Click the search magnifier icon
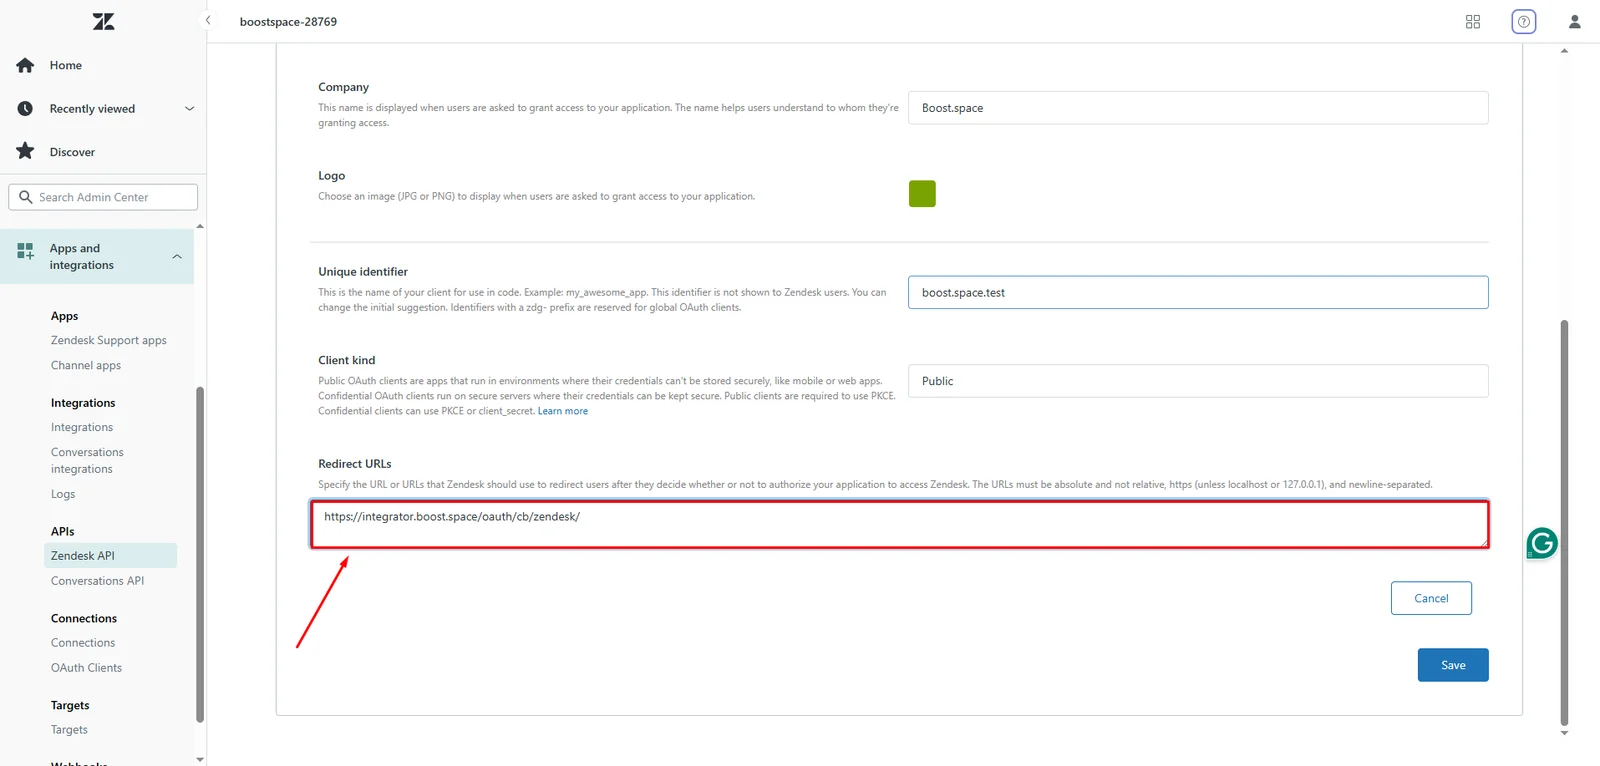Viewport: 1600px width, 766px height. [x=26, y=197]
